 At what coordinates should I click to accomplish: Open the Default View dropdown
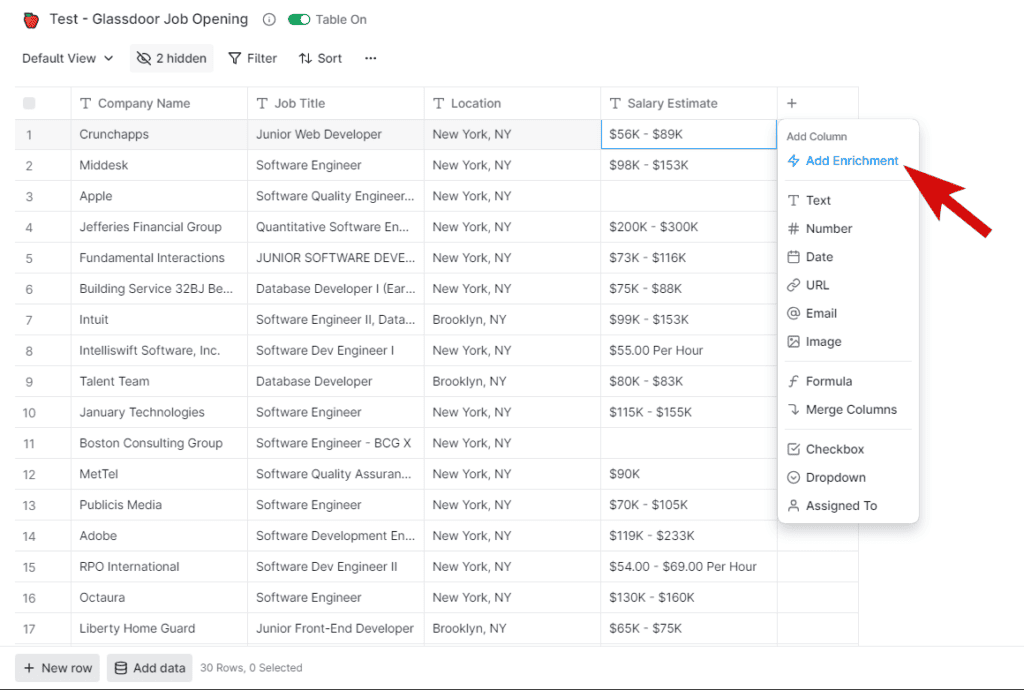(64, 58)
